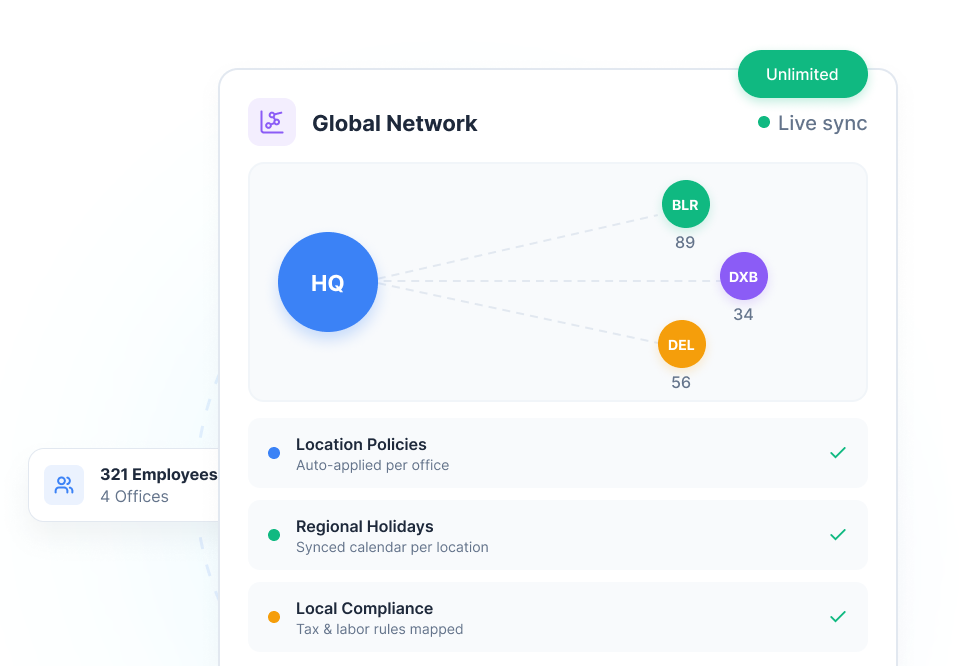Viewport: 964px width, 666px height.
Task: Click the Live sync label
Action: coord(823,123)
